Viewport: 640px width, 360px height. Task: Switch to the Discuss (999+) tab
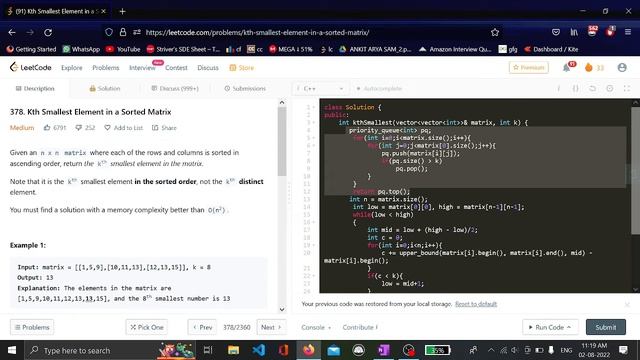coord(175,89)
